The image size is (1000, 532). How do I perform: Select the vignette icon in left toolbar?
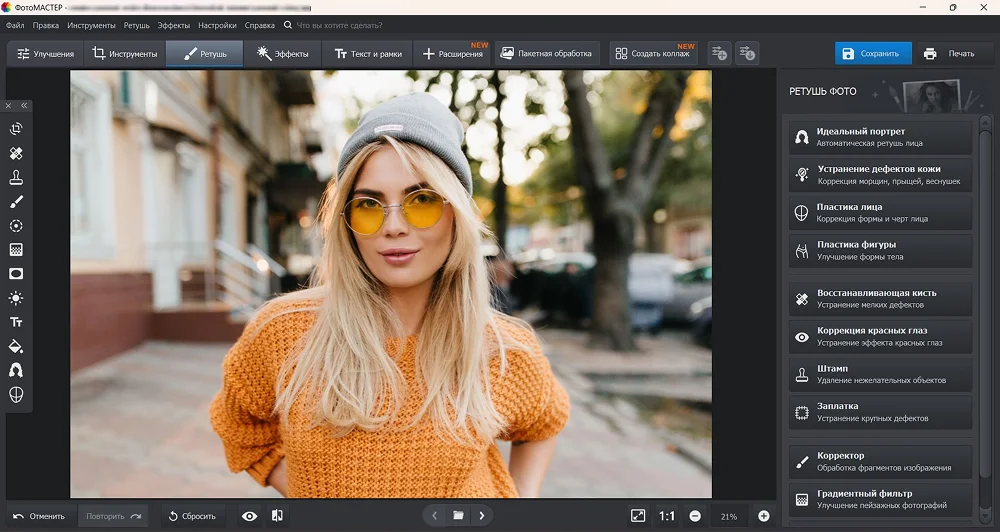click(16, 274)
